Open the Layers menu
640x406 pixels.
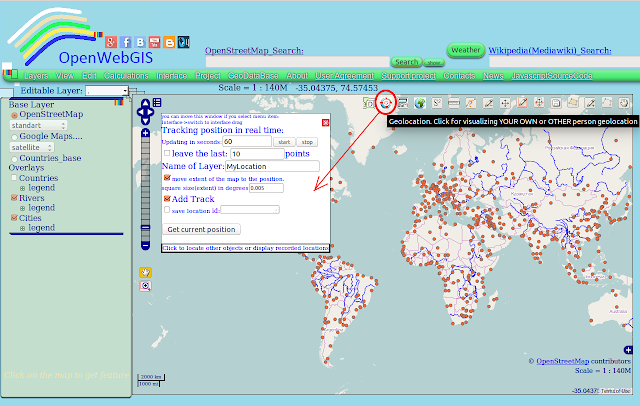point(36,76)
